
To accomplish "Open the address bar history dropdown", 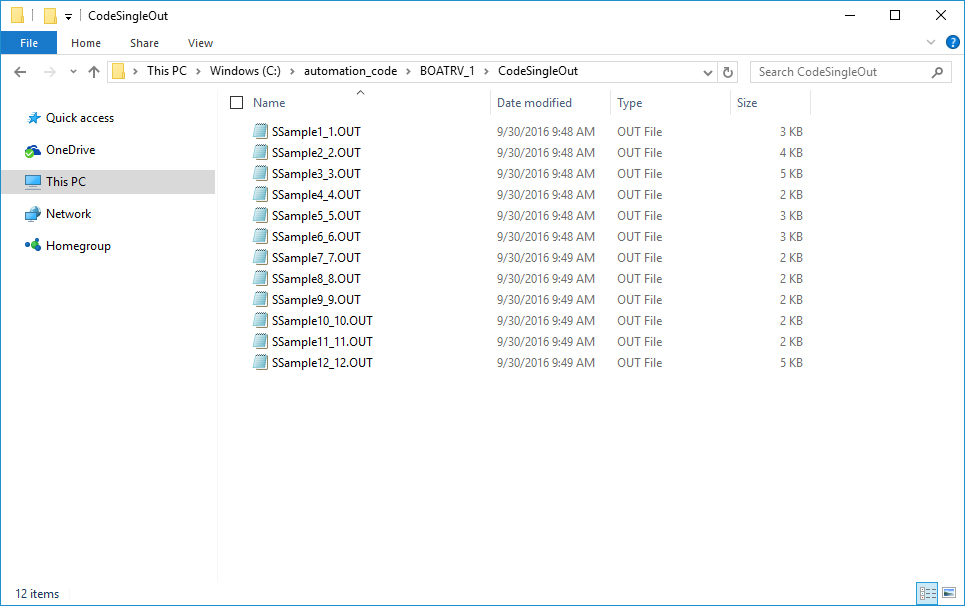I will click(708, 71).
